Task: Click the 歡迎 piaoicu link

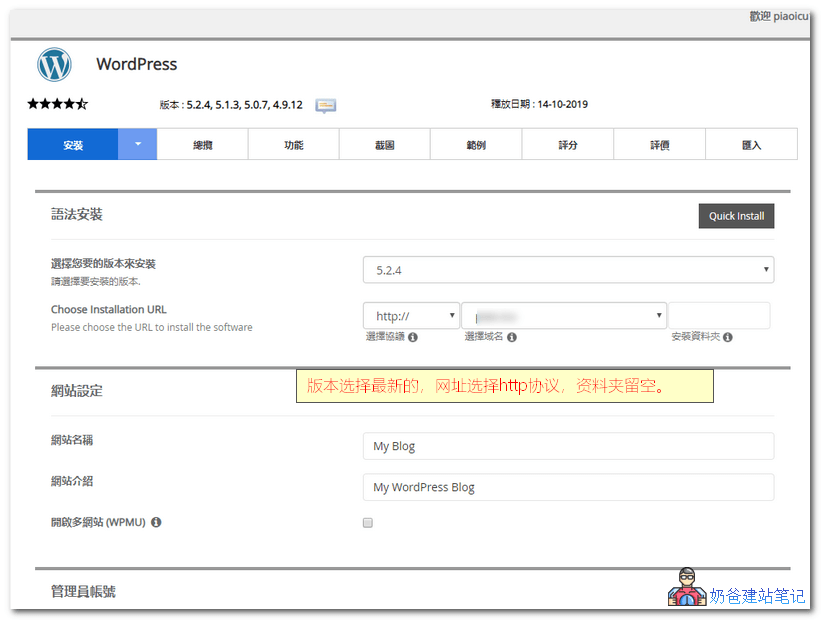Action: point(778,15)
